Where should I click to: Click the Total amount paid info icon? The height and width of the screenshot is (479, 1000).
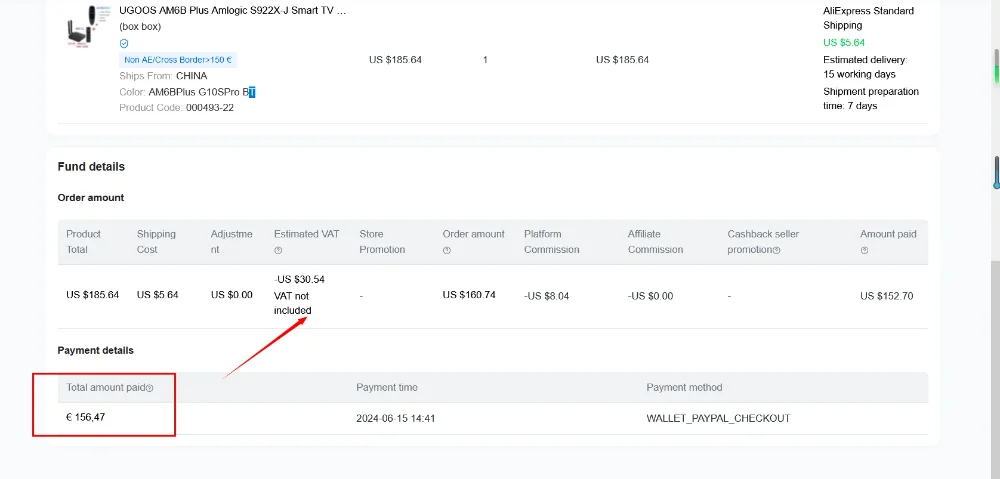point(150,388)
